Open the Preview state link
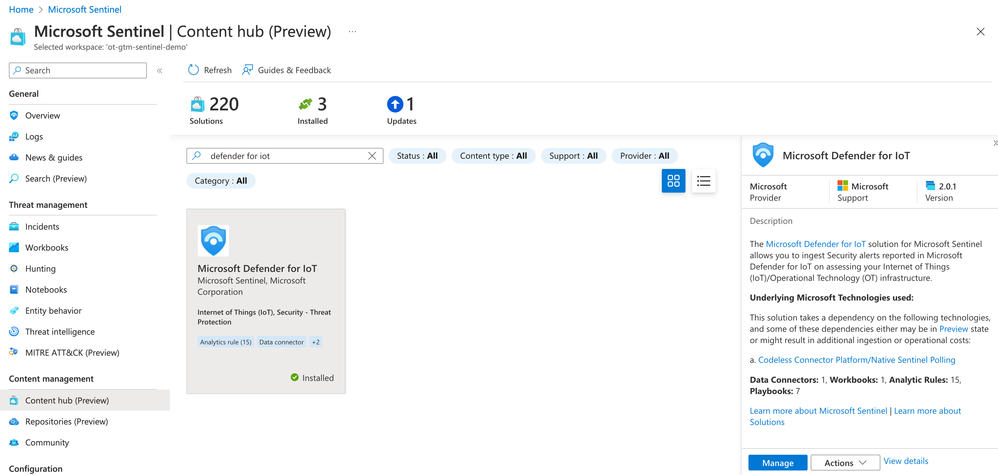The width and height of the screenshot is (998, 475). (953, 329)
